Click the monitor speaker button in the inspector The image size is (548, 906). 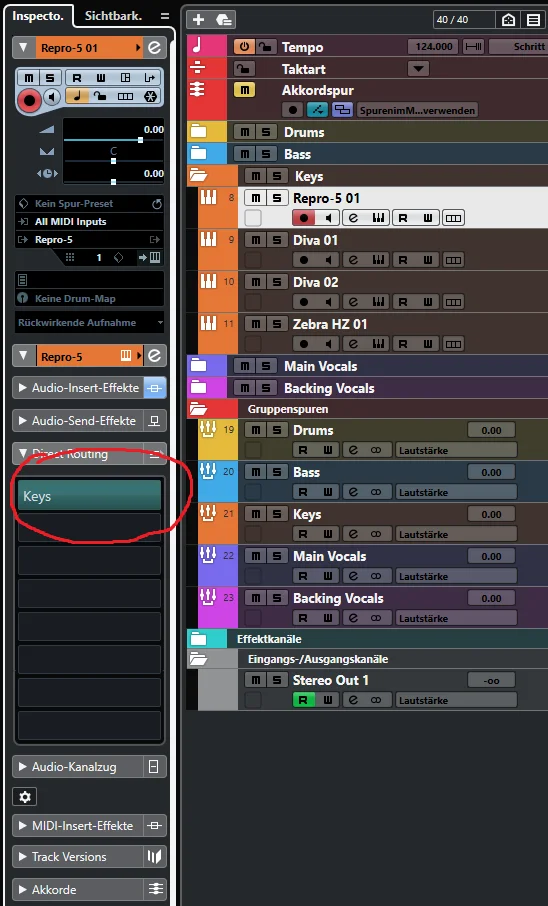[x=52, y=96]
